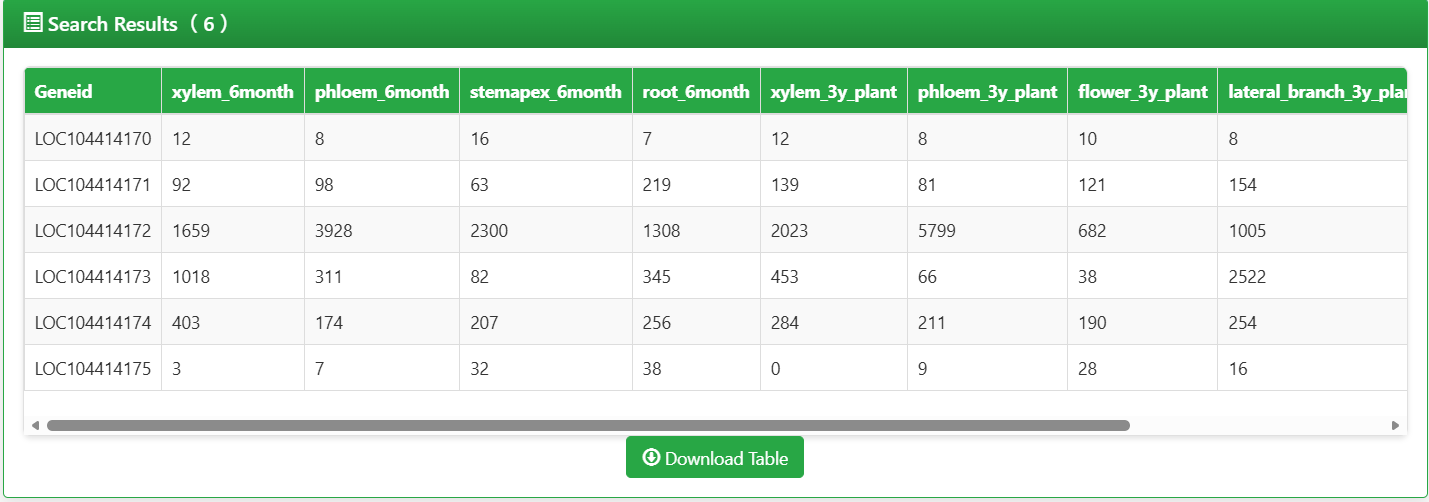Click value 154 in lateral_branch column
The image size is (1429, 502).
pos(1243,185)
